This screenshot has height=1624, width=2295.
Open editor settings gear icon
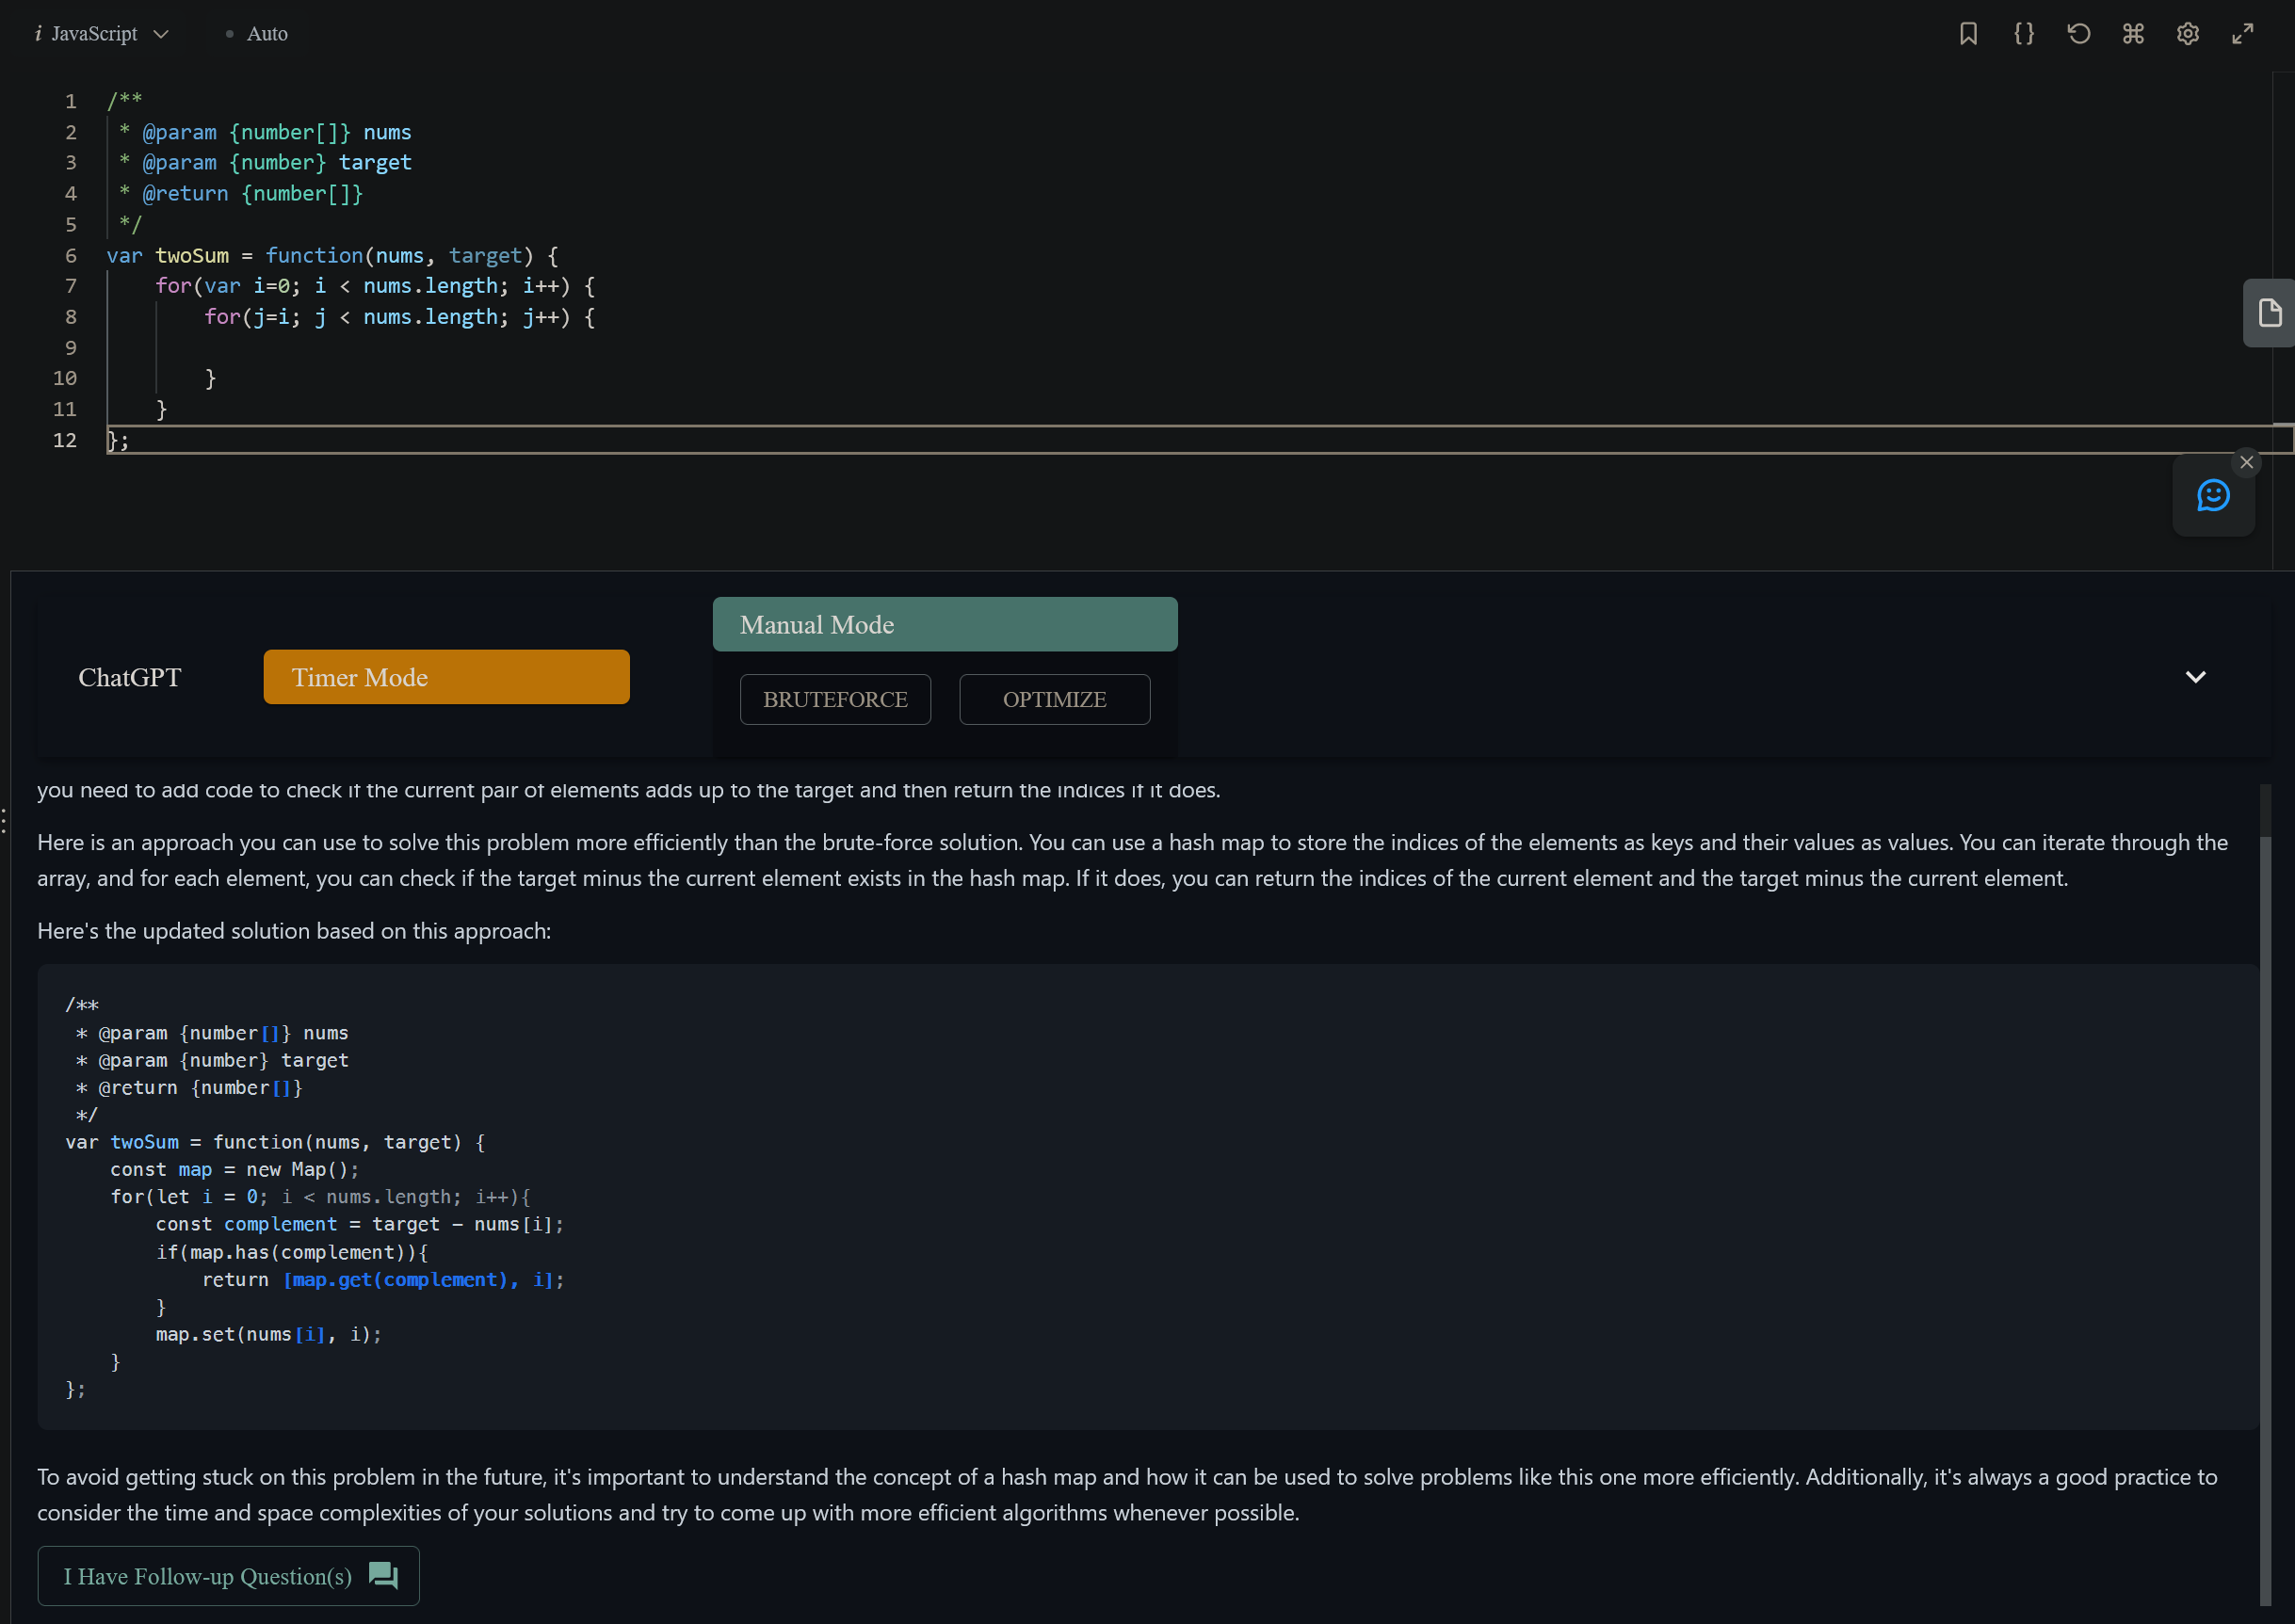point(2188,34)
